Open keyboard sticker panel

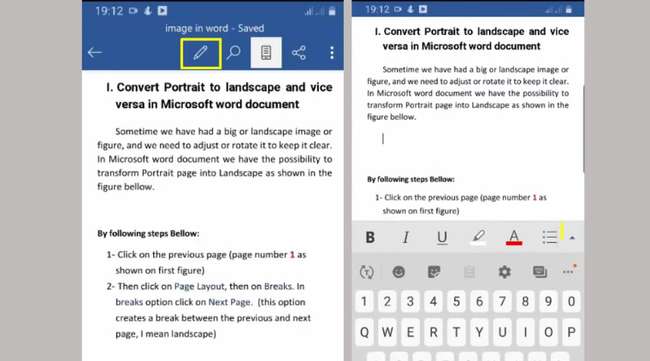(x=434, y=272)
